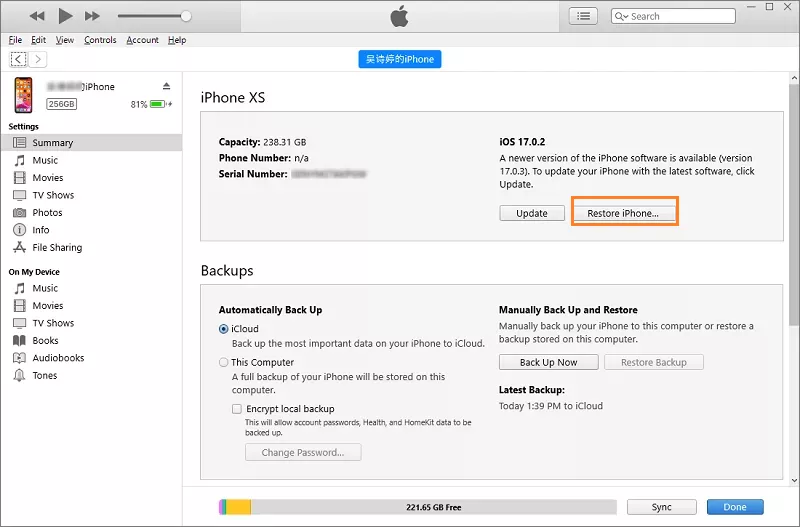Screen dimensions: 800x527
Task: Select the iCloud backup radio button
Action: [x=223, y=329]
